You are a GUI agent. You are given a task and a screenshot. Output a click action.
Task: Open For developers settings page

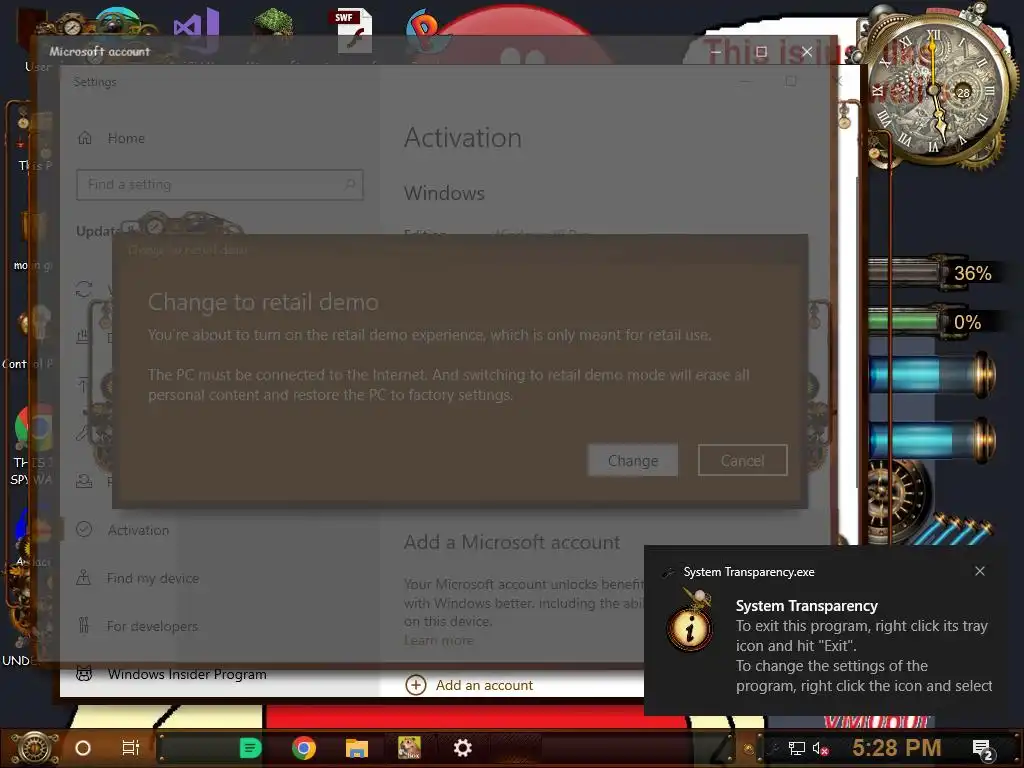(x=152, y=626)
